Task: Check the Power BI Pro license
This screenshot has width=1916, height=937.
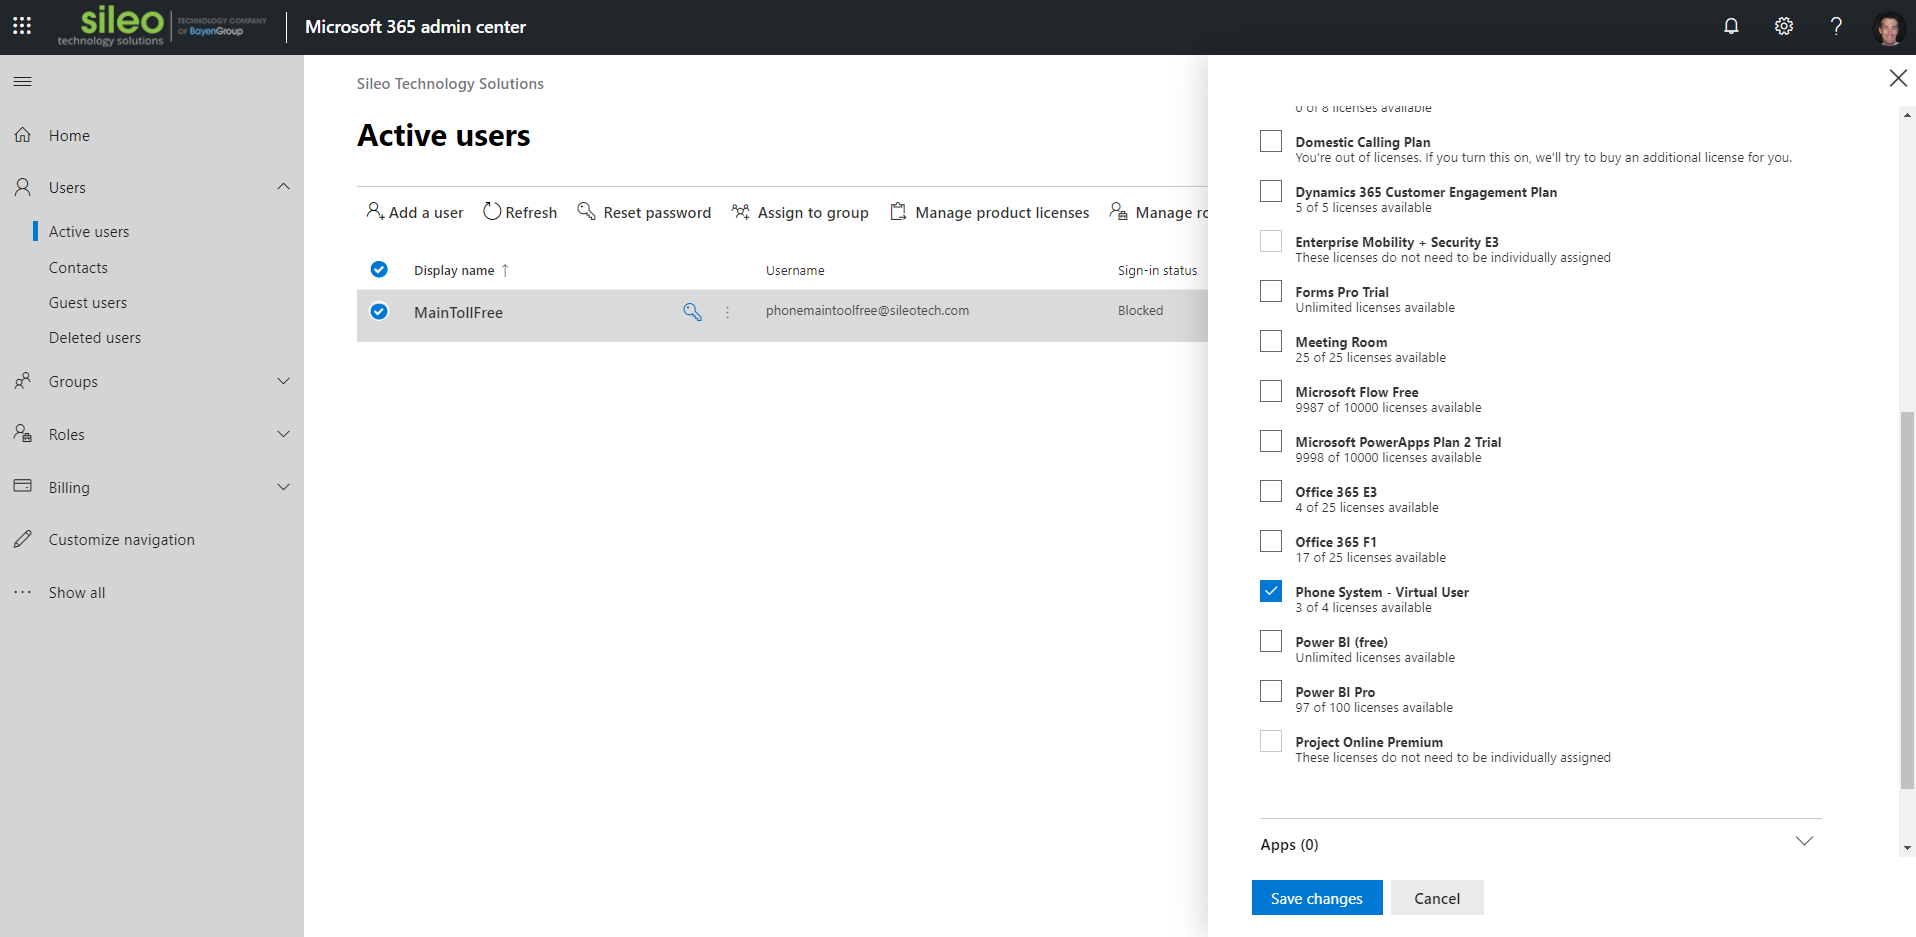Action: [1270, 691]
